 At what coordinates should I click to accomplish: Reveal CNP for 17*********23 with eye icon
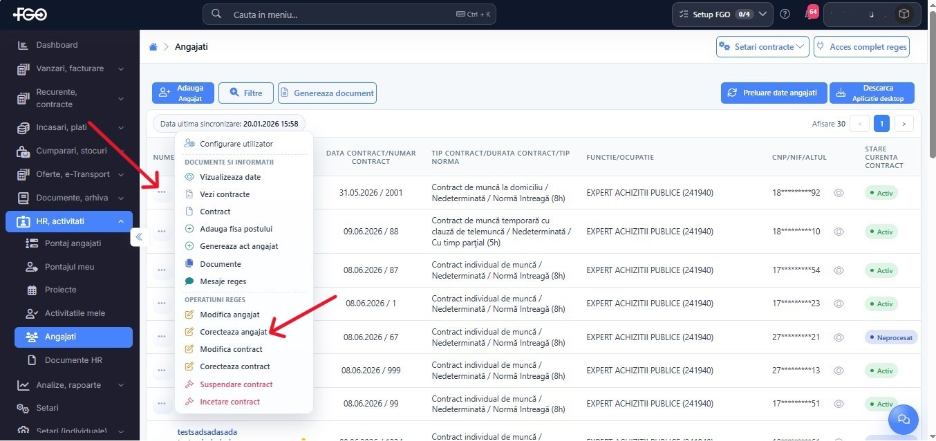click(x=839, y=304)
